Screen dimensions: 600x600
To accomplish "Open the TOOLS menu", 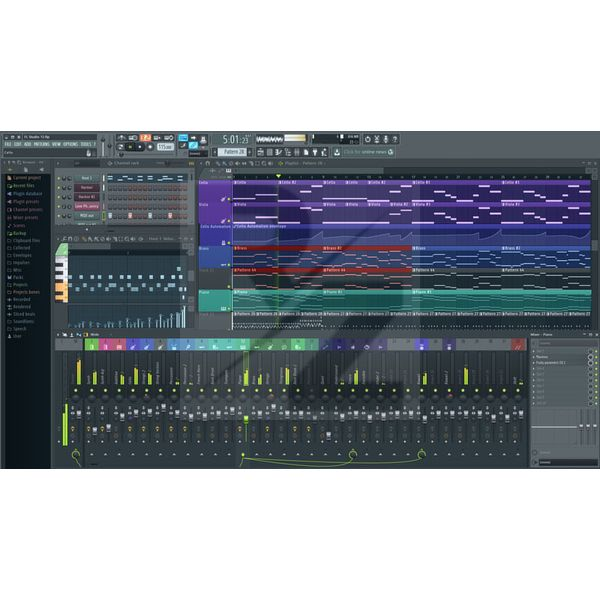I will point(86,144).
